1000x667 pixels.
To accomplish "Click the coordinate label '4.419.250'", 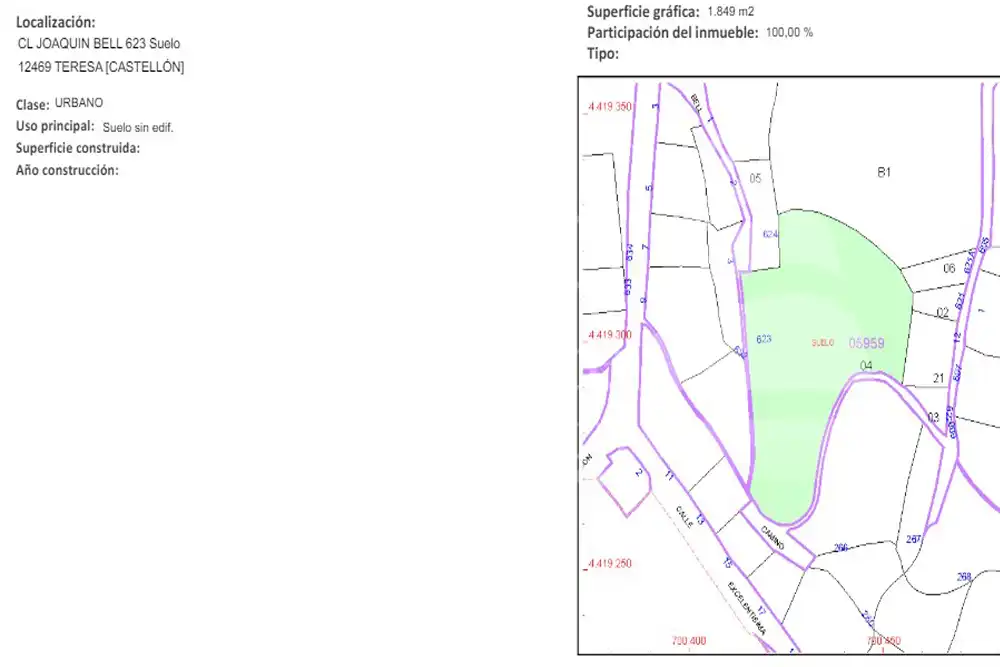I will click(609, 564).
